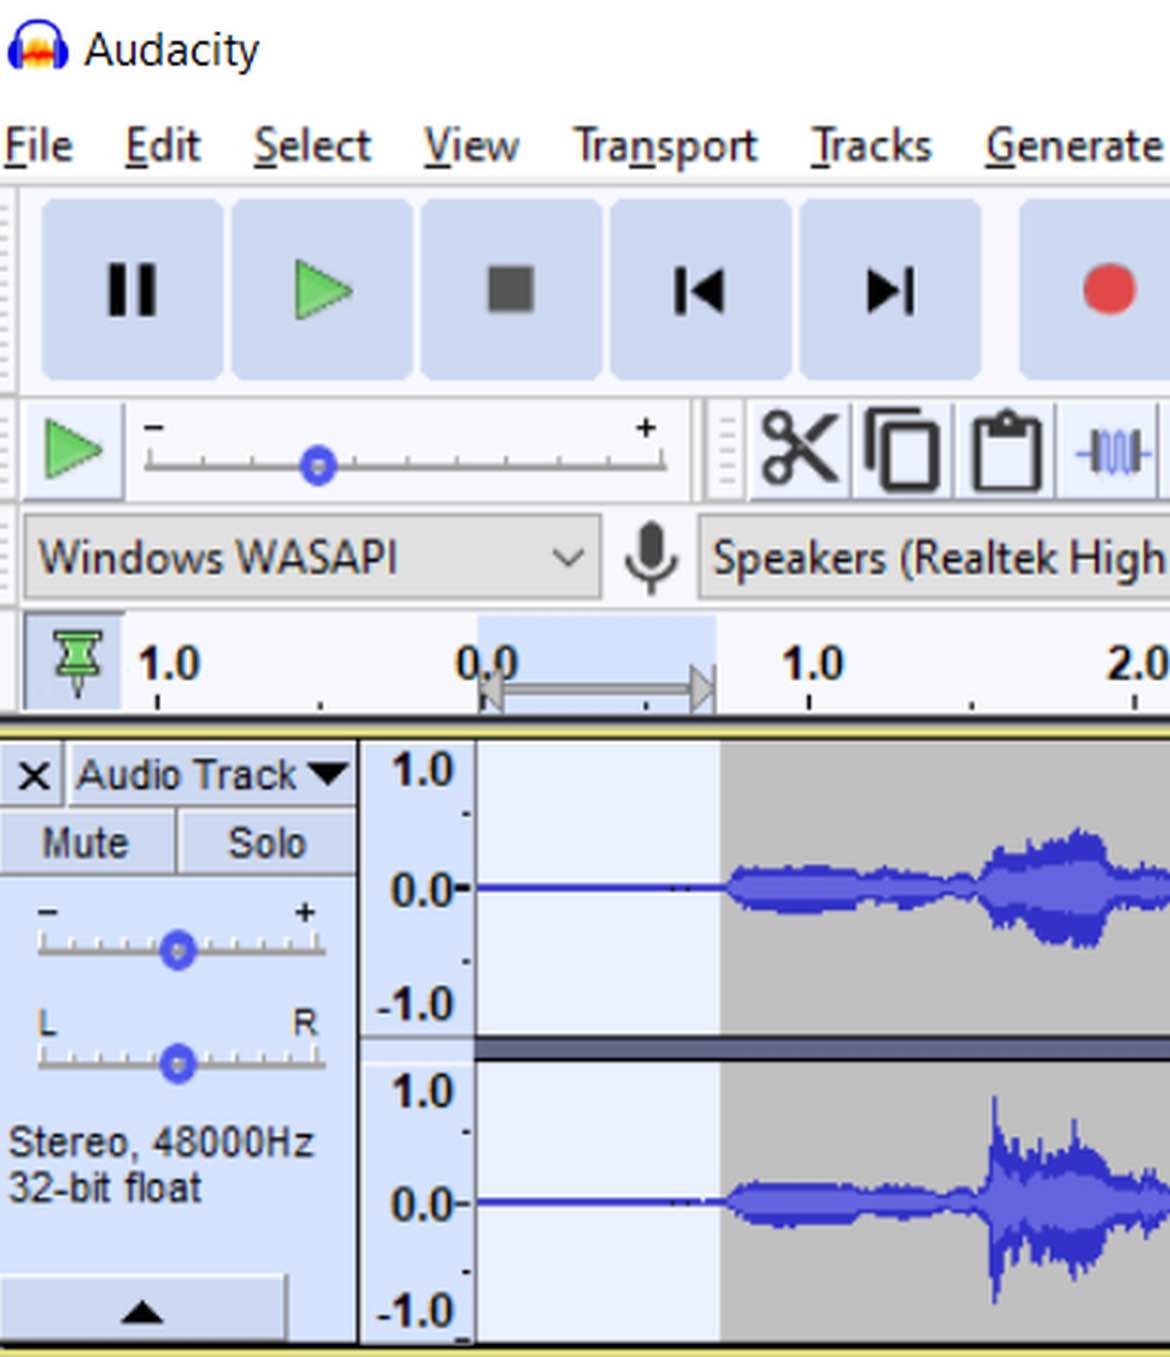
Task: Click the lower channel's vertical amplitude scale
Action: pos(418,1202)
